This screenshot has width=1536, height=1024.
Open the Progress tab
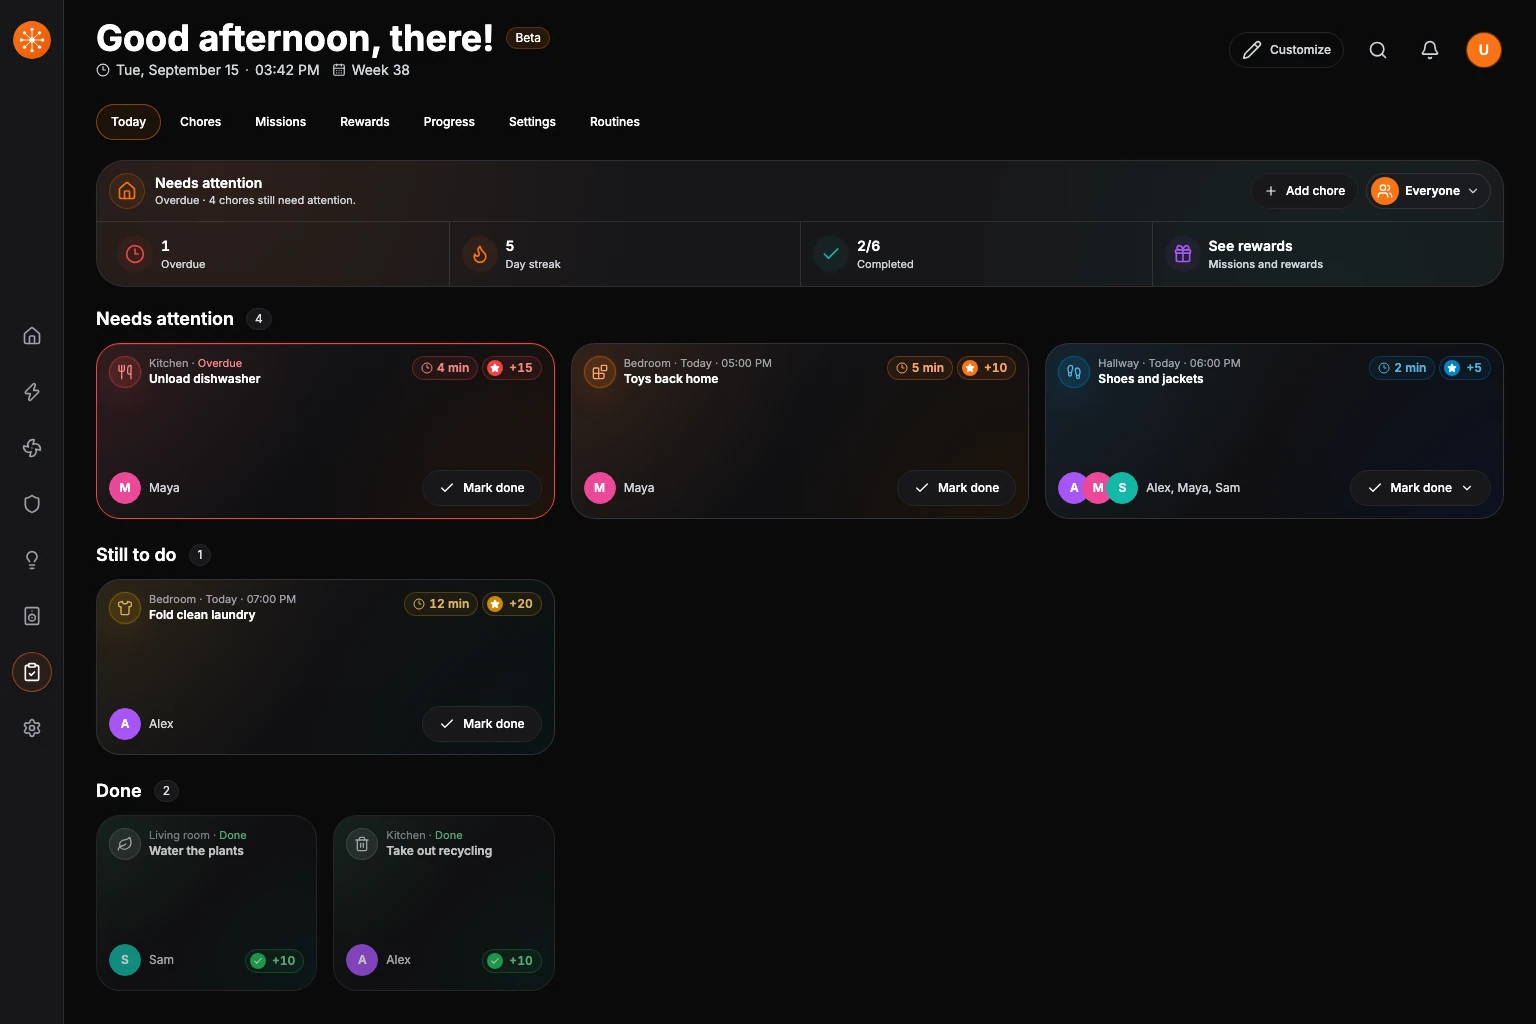click(449, 122)
